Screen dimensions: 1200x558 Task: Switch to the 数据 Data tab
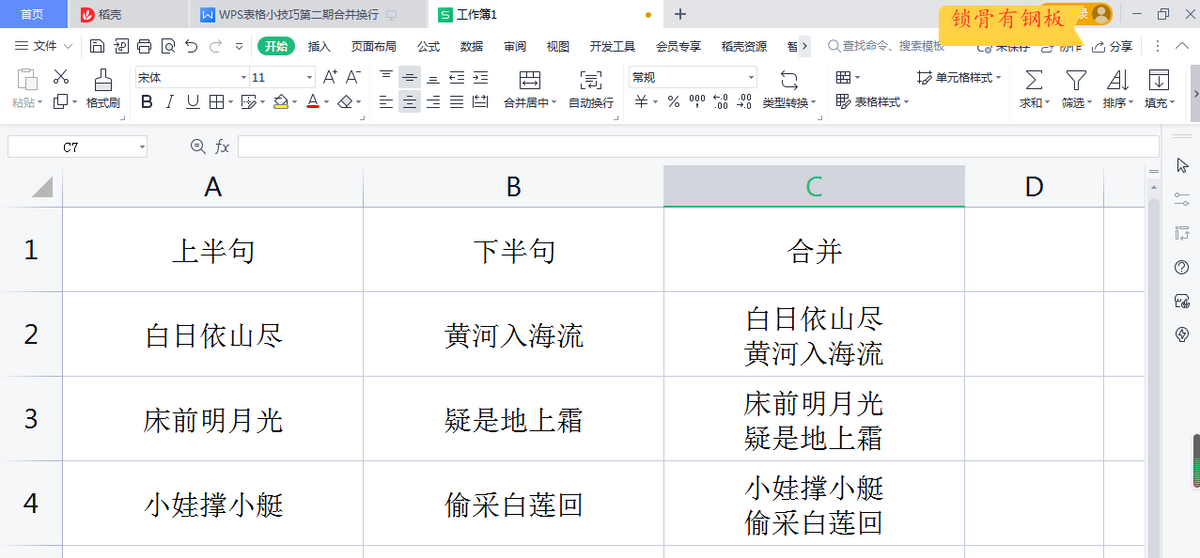tap(472, 46)
